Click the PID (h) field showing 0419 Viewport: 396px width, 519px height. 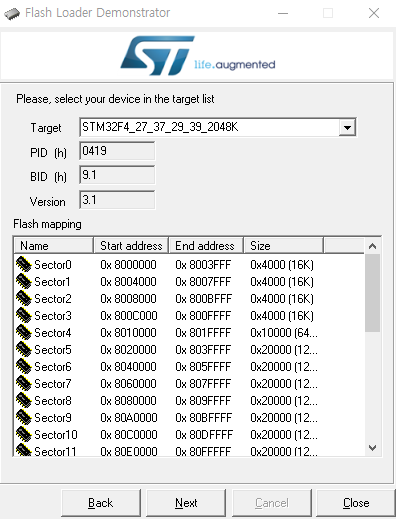click(x=117, y=151)
